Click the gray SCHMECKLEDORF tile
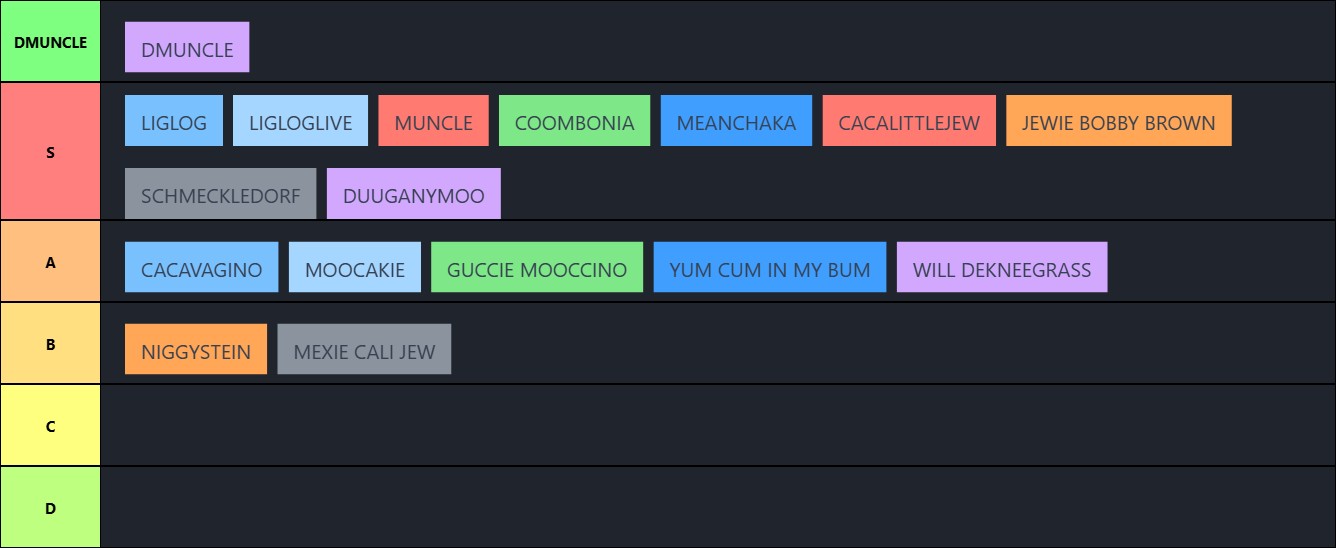The width and height of the screenshot is (1336, 548). 220,194
